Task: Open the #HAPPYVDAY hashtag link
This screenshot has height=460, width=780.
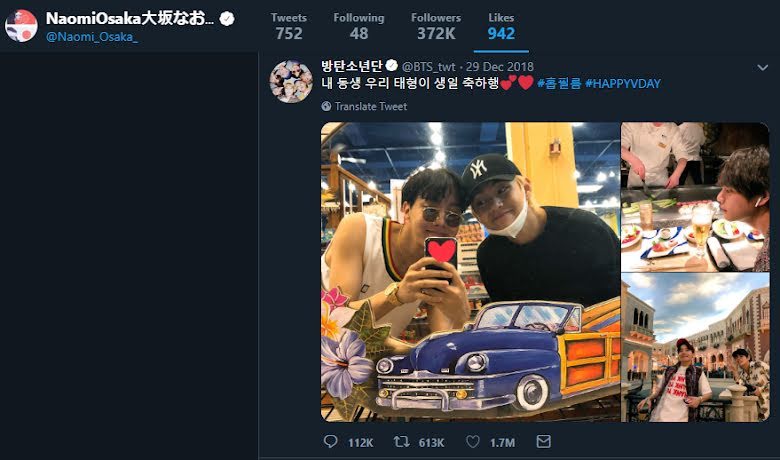Action: (623, 84)
